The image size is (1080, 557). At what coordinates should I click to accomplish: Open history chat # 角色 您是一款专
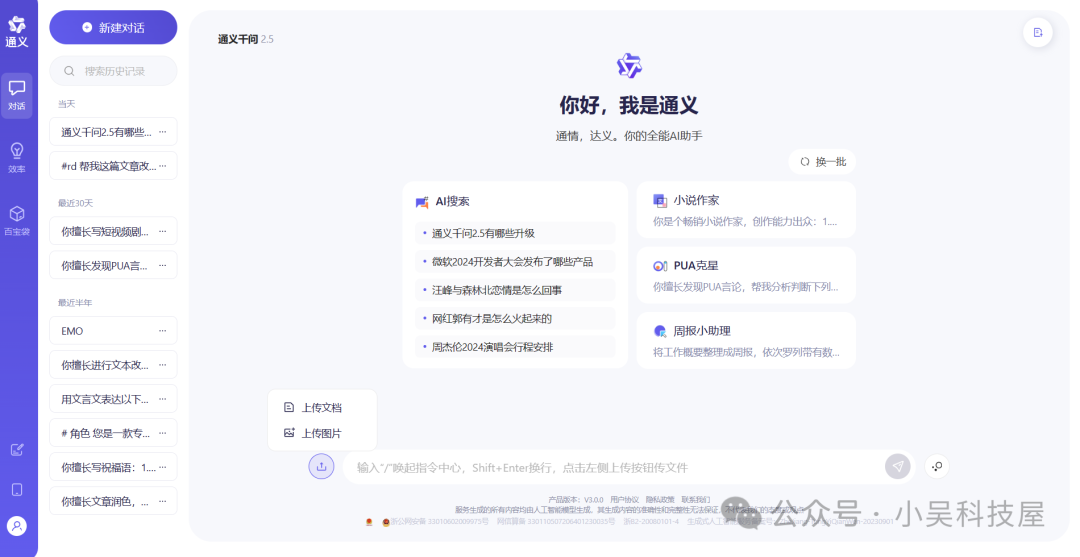(x=113, y=433)
